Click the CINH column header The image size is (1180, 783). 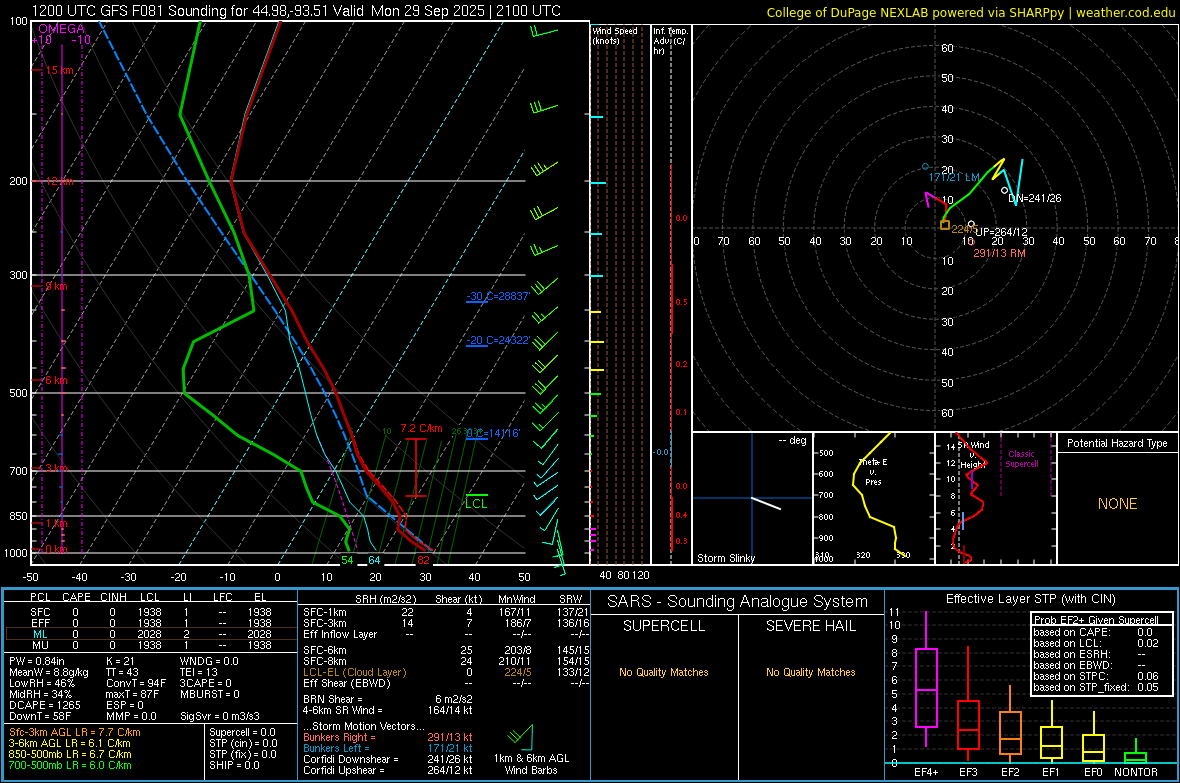(113, 597)
